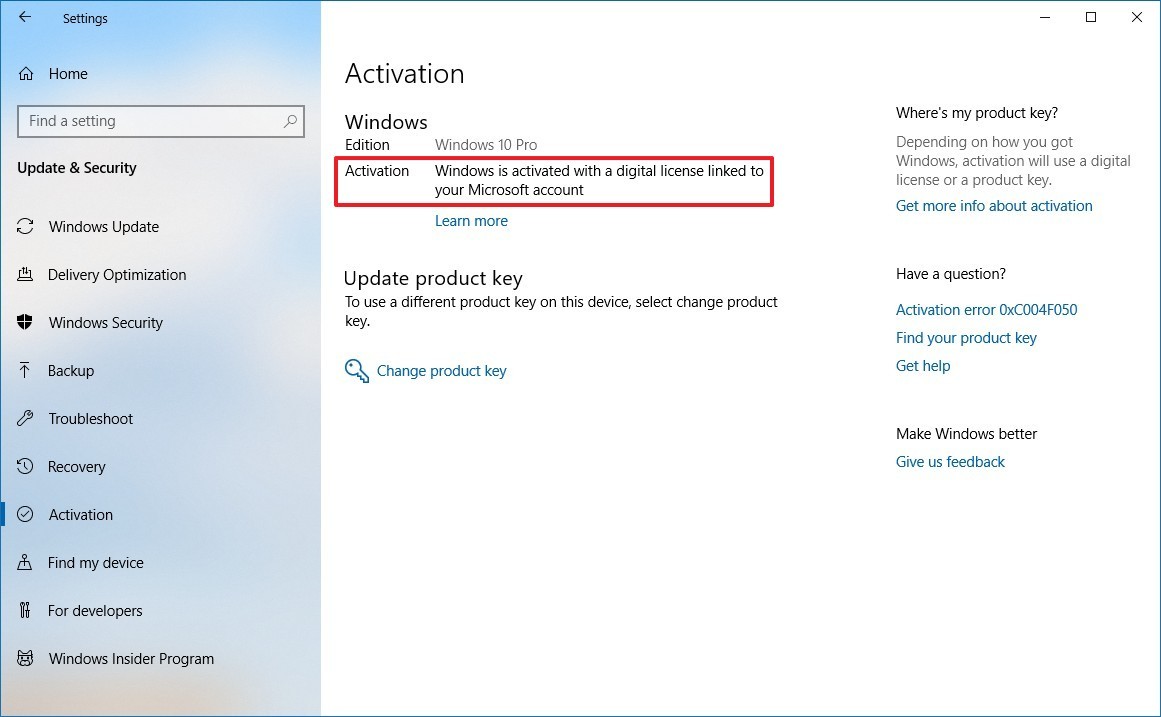The height and width of the screenshot is (717, 1161).
Task: Click inside the Find a setting search box
Action: click(x=160, y=121)
